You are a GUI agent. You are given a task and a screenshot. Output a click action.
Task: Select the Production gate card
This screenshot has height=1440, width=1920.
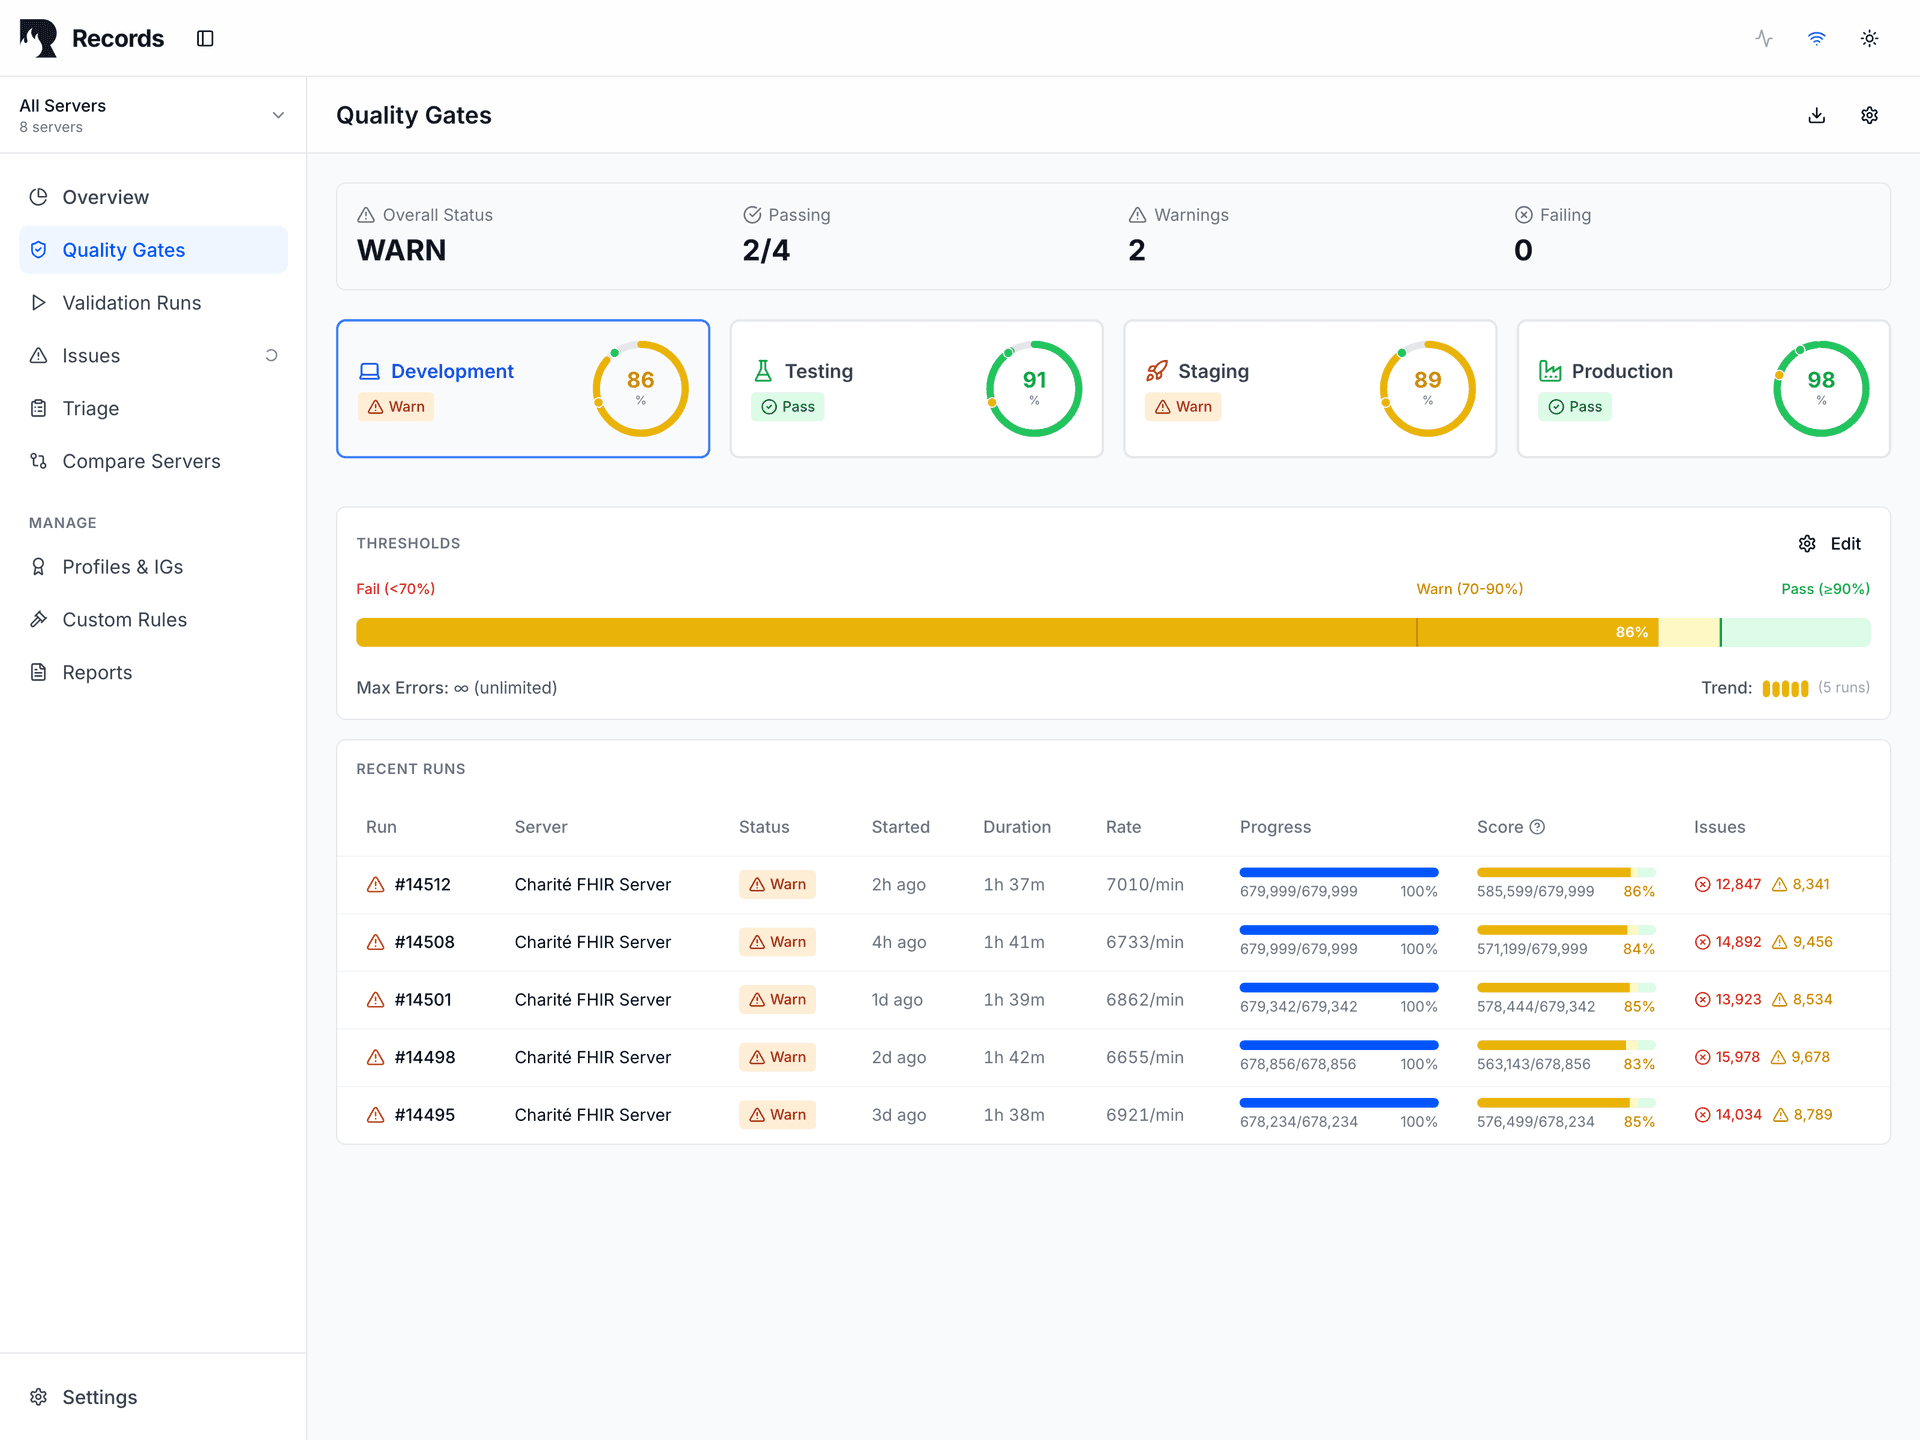(x=1702, y=389)
